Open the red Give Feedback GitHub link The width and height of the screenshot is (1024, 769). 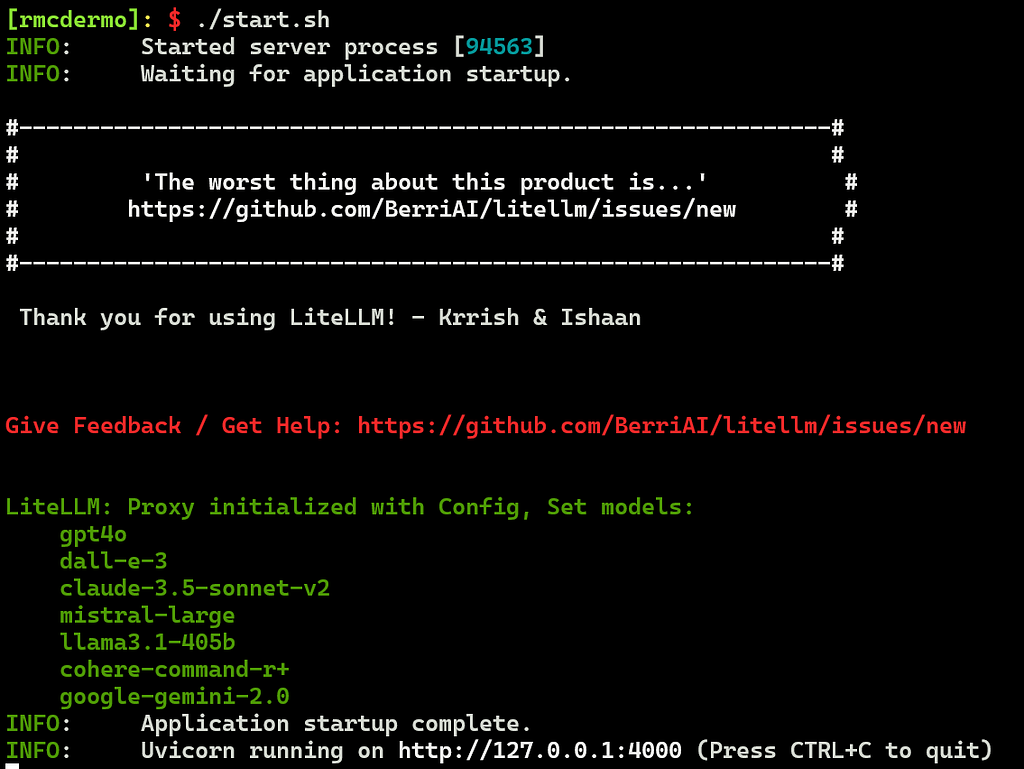tap(662, 426)
